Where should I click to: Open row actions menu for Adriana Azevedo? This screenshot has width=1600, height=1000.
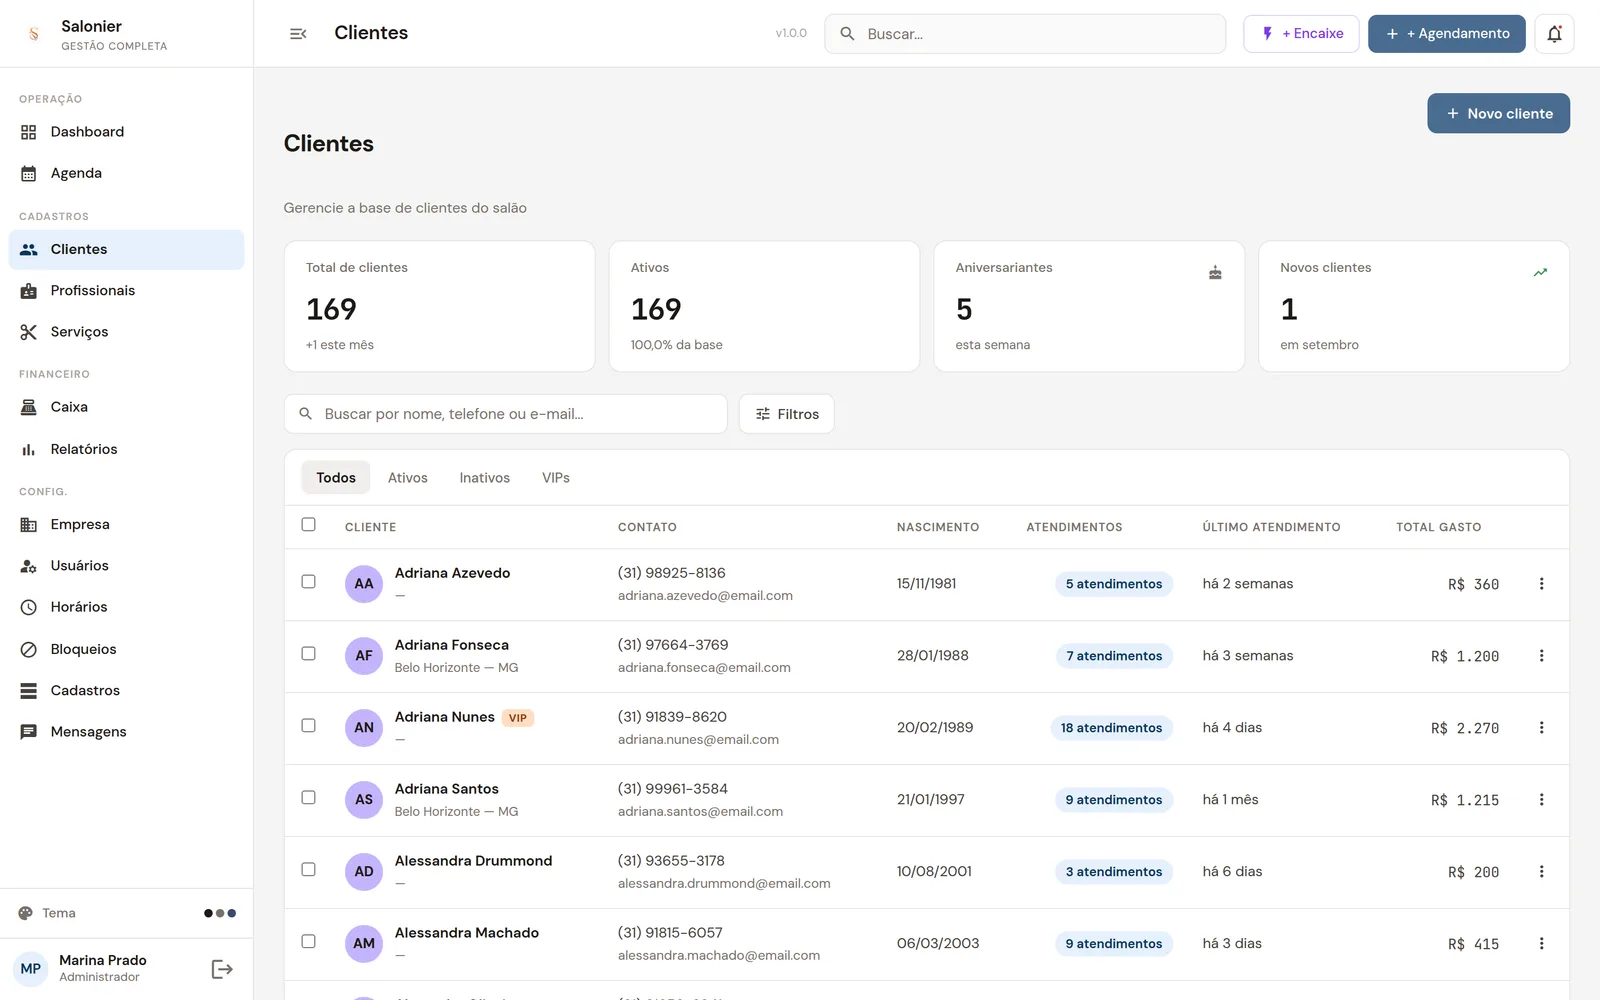click(x=1541, y=584)
